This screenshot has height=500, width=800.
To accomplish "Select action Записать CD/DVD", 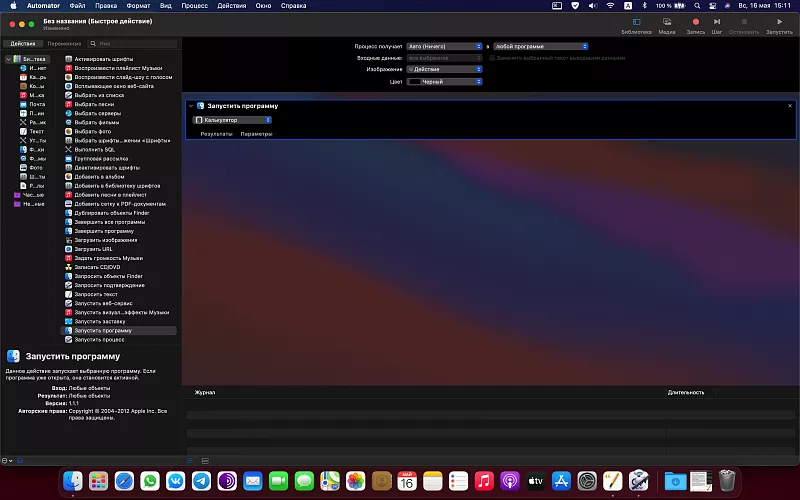I will pos(97,267).
